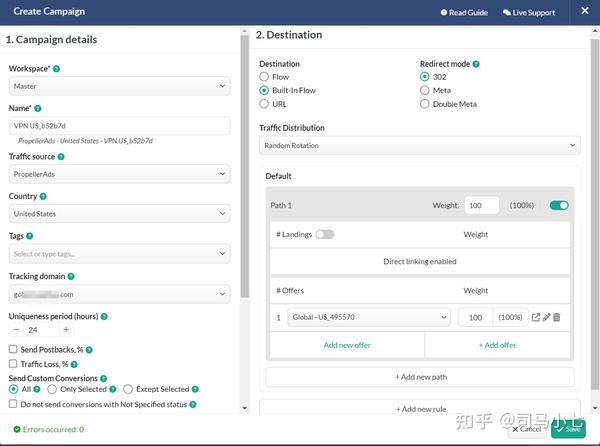Select Only Selected conversions option
The image size is (600, 446).
[52, 389]
